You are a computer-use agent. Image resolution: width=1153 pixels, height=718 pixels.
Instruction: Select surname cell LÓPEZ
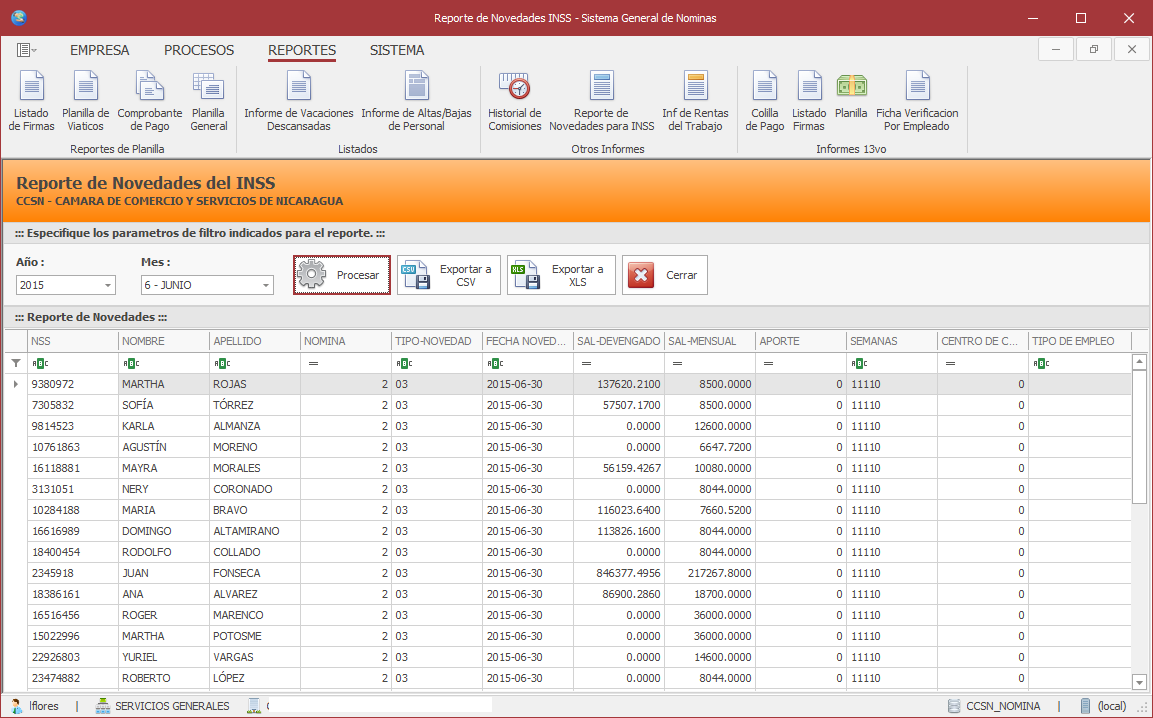click(x=255, y=678)
